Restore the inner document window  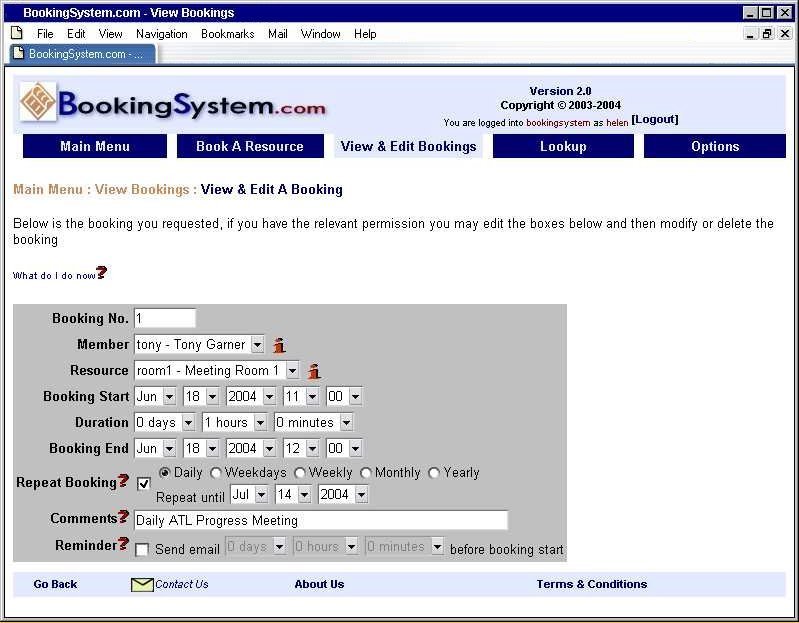pyautogui.click(x=767, y=34)
